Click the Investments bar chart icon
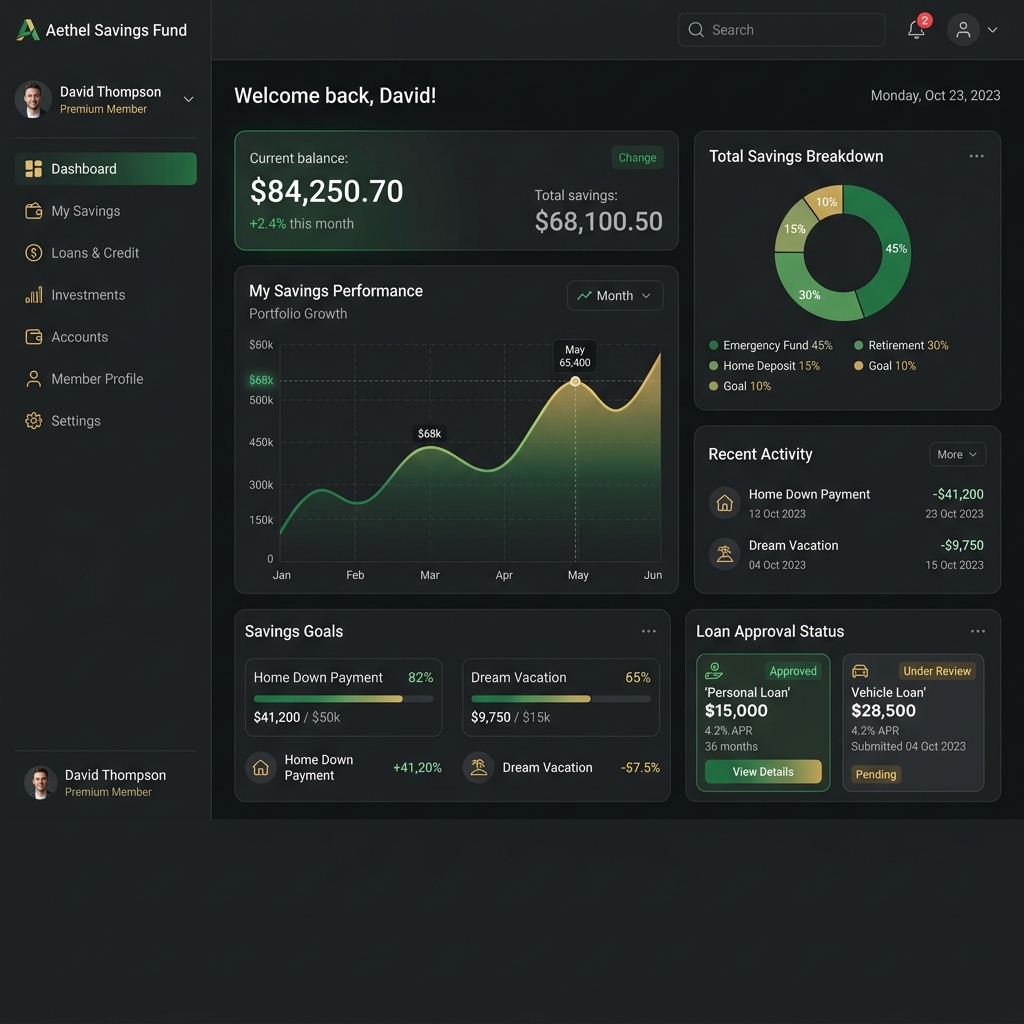The height and width of the screenshot is (1024, 1024). pos(33,295)
